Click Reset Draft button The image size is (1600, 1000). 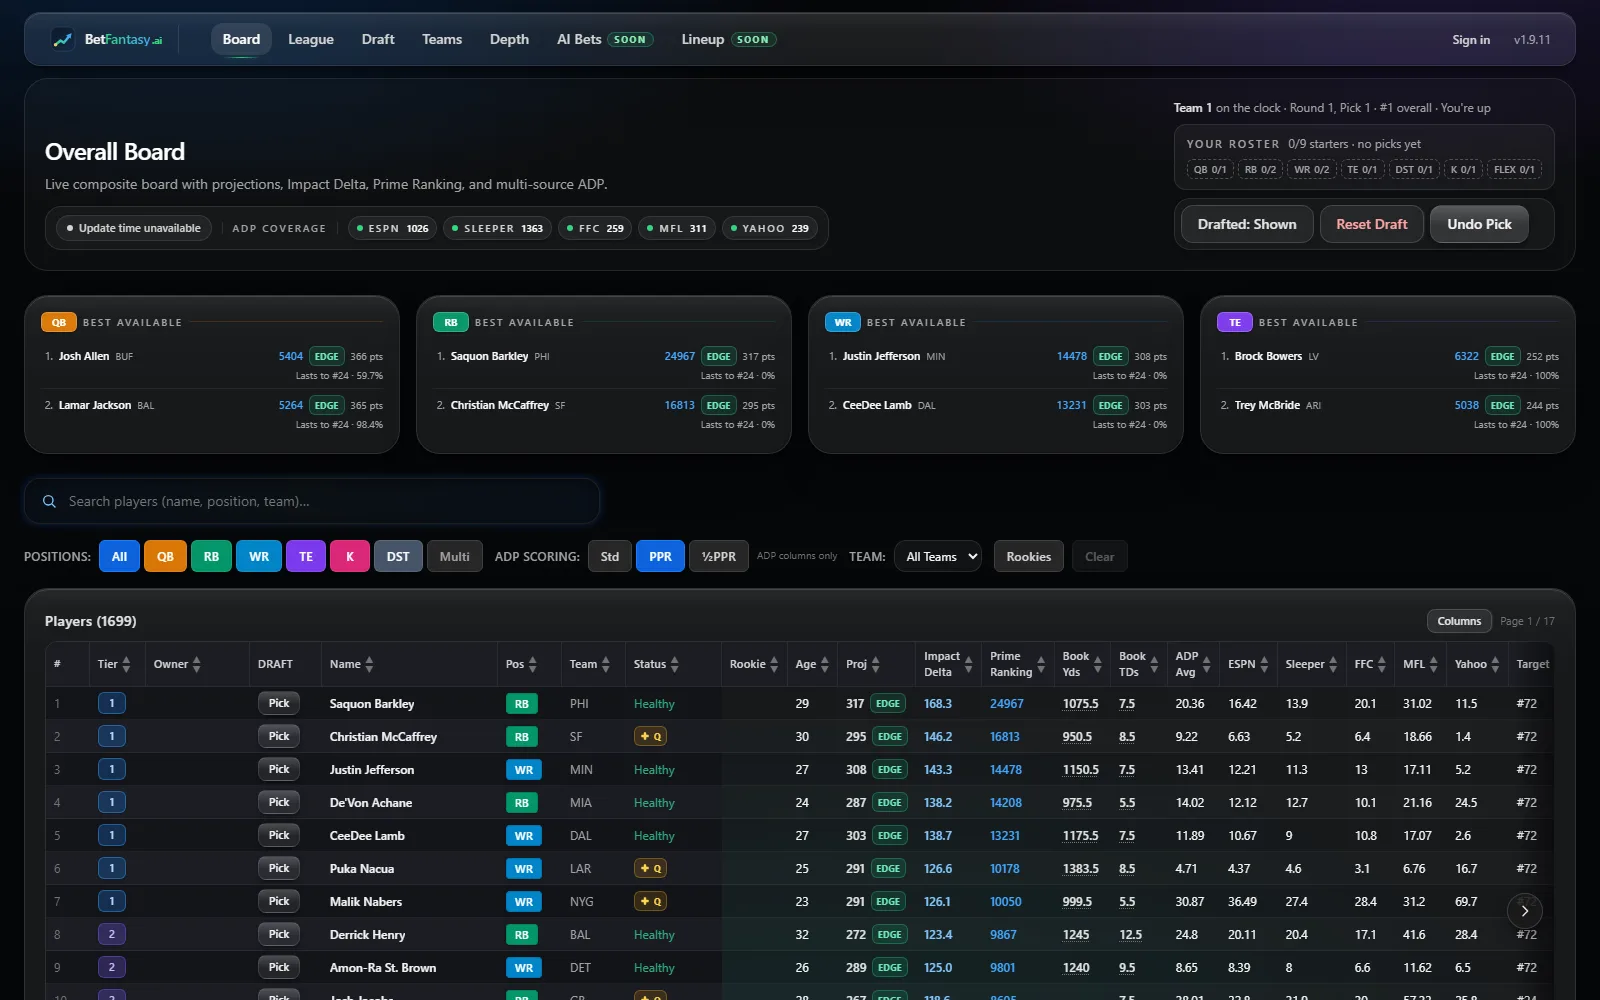click(1372, 225)
